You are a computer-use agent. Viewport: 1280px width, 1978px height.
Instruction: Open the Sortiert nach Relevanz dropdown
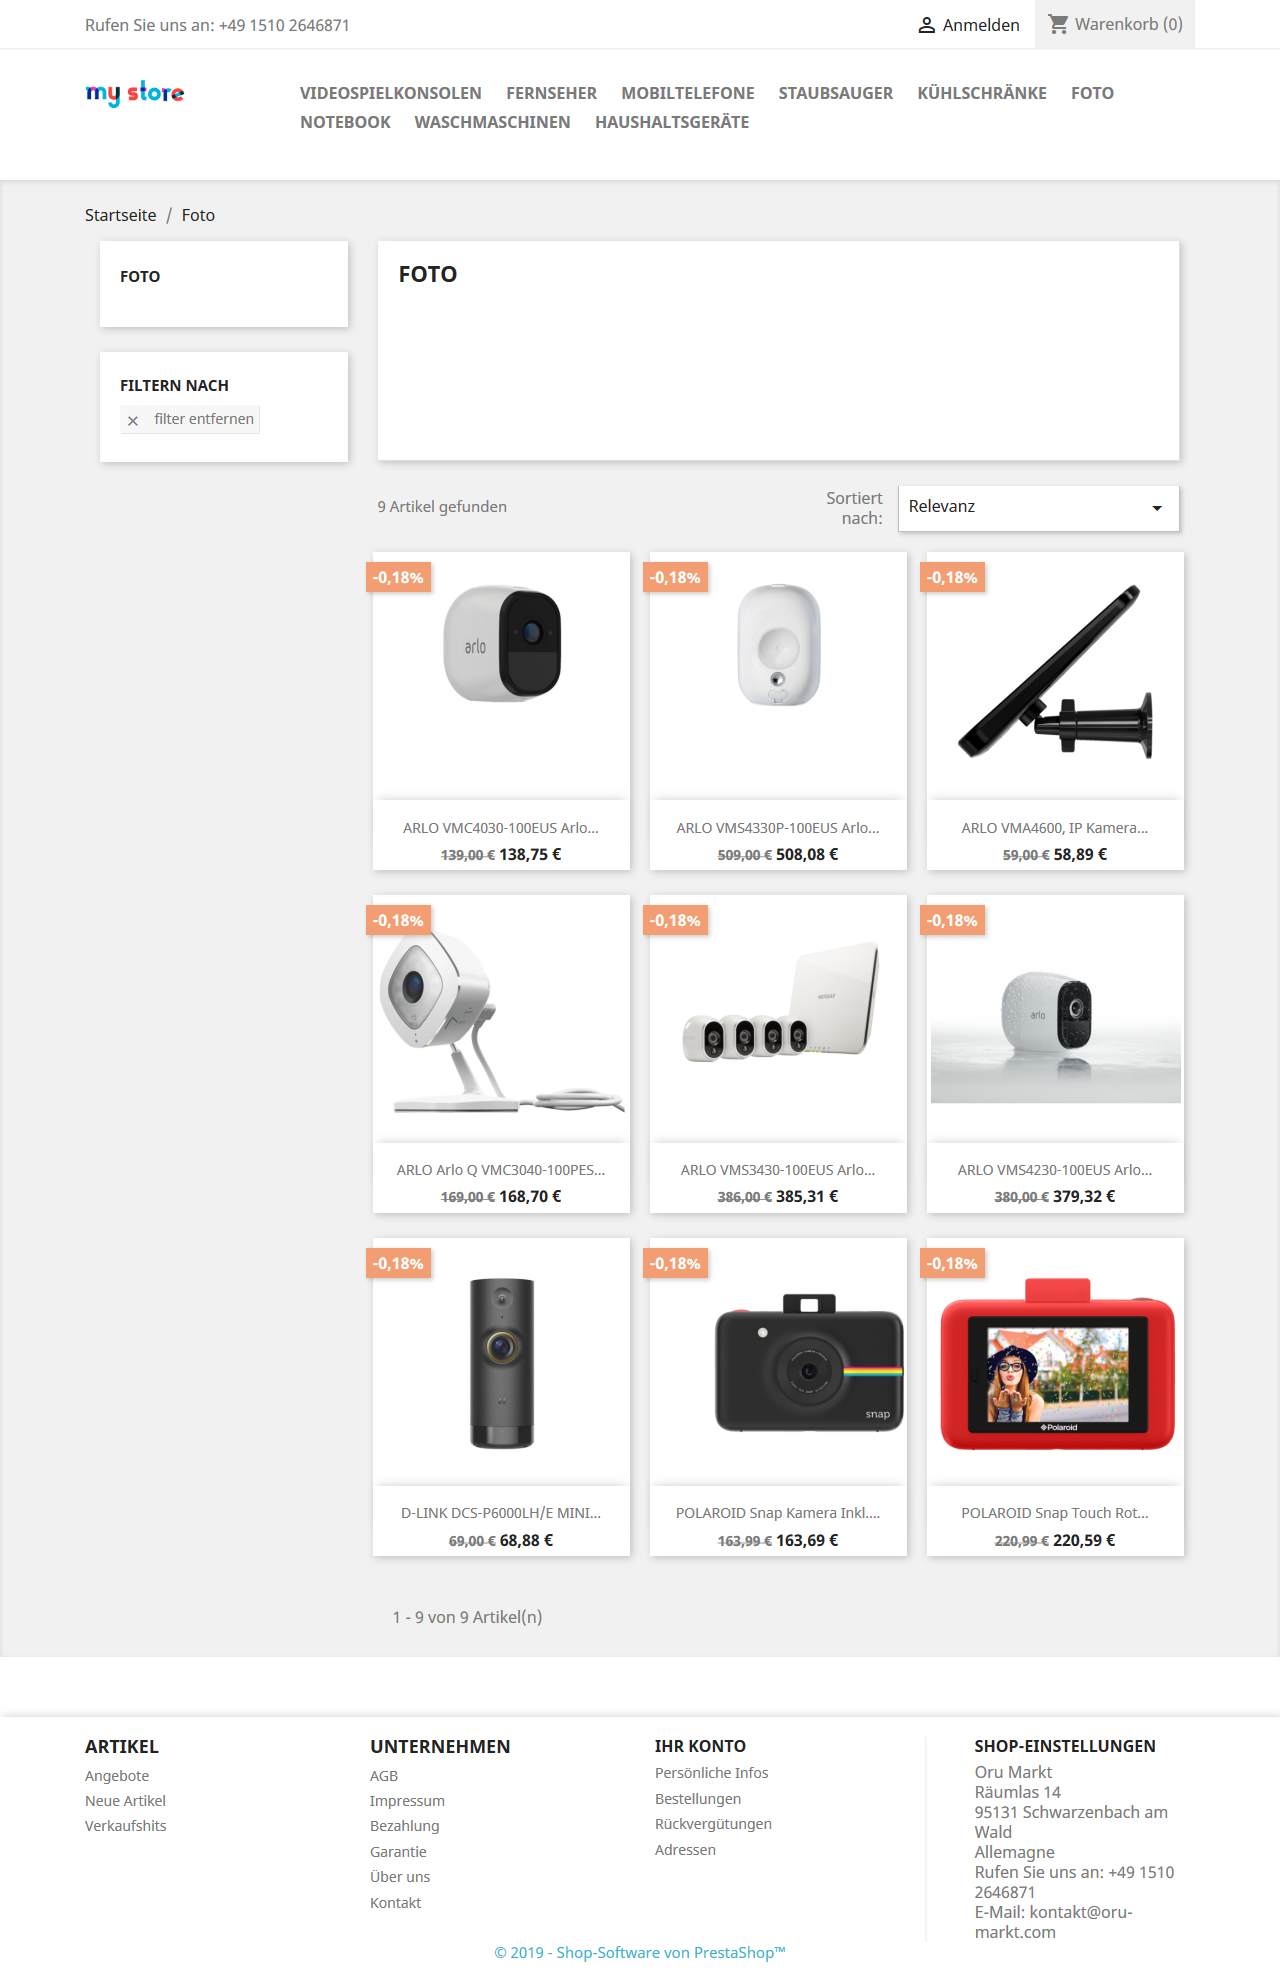[1038, 508]
